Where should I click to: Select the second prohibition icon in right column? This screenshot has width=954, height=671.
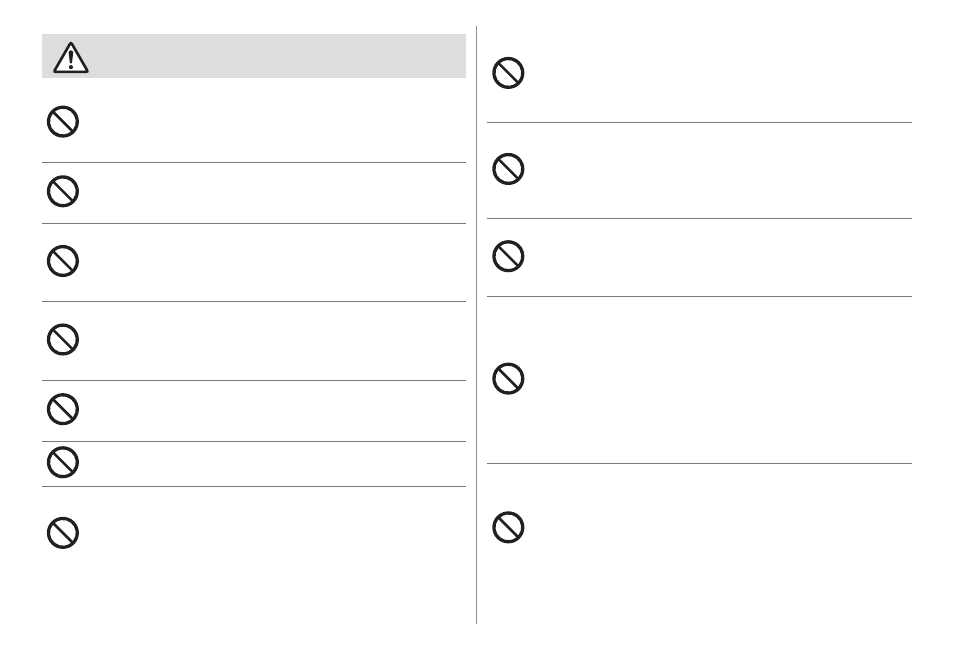[508, 169]
